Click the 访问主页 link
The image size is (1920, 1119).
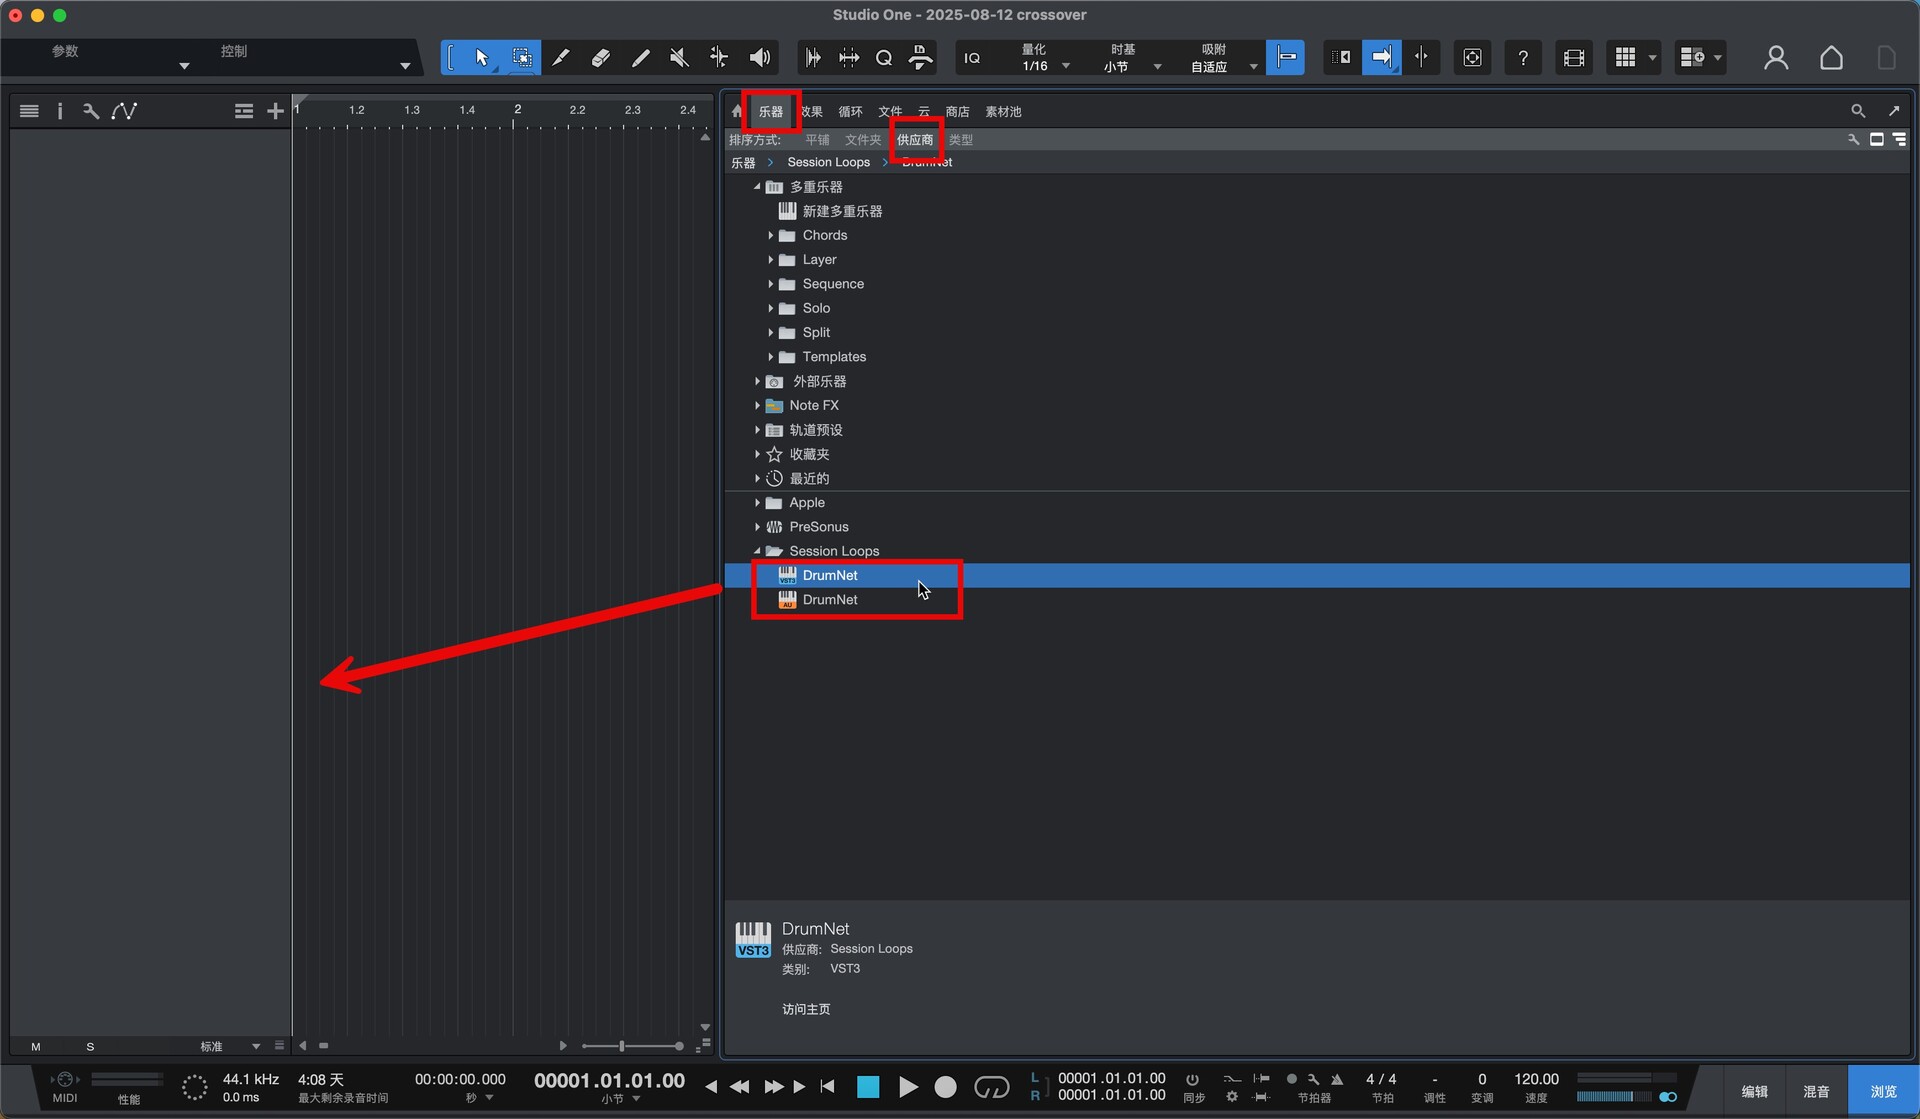pos(806,1009)
